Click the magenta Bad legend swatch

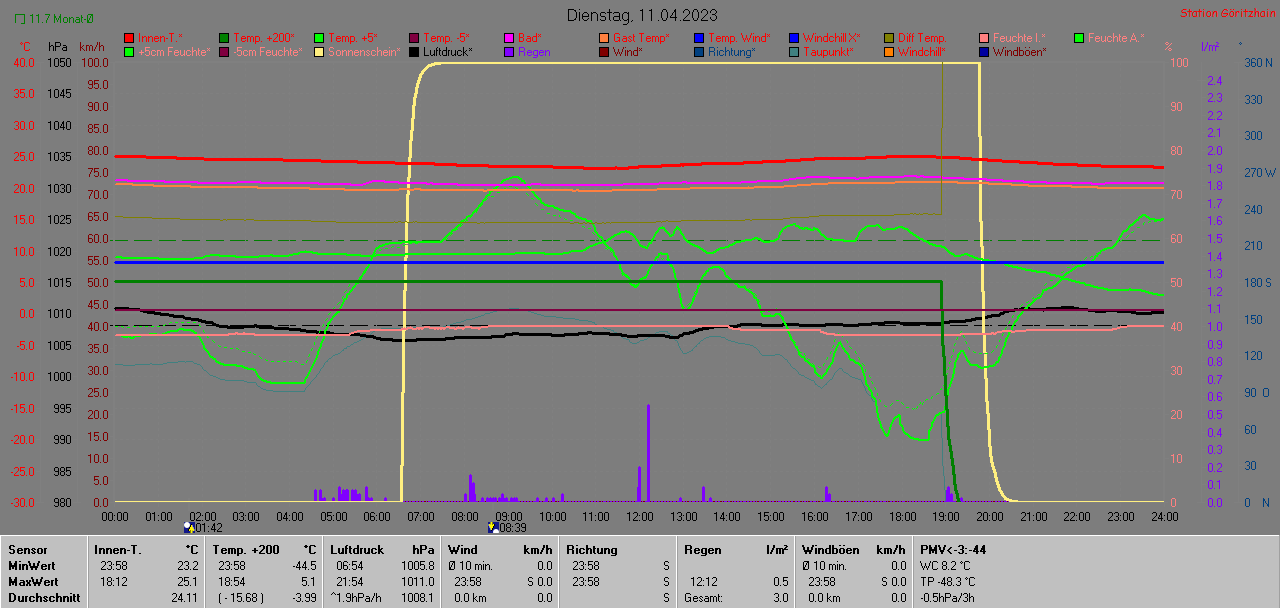(x=509, y=38)
